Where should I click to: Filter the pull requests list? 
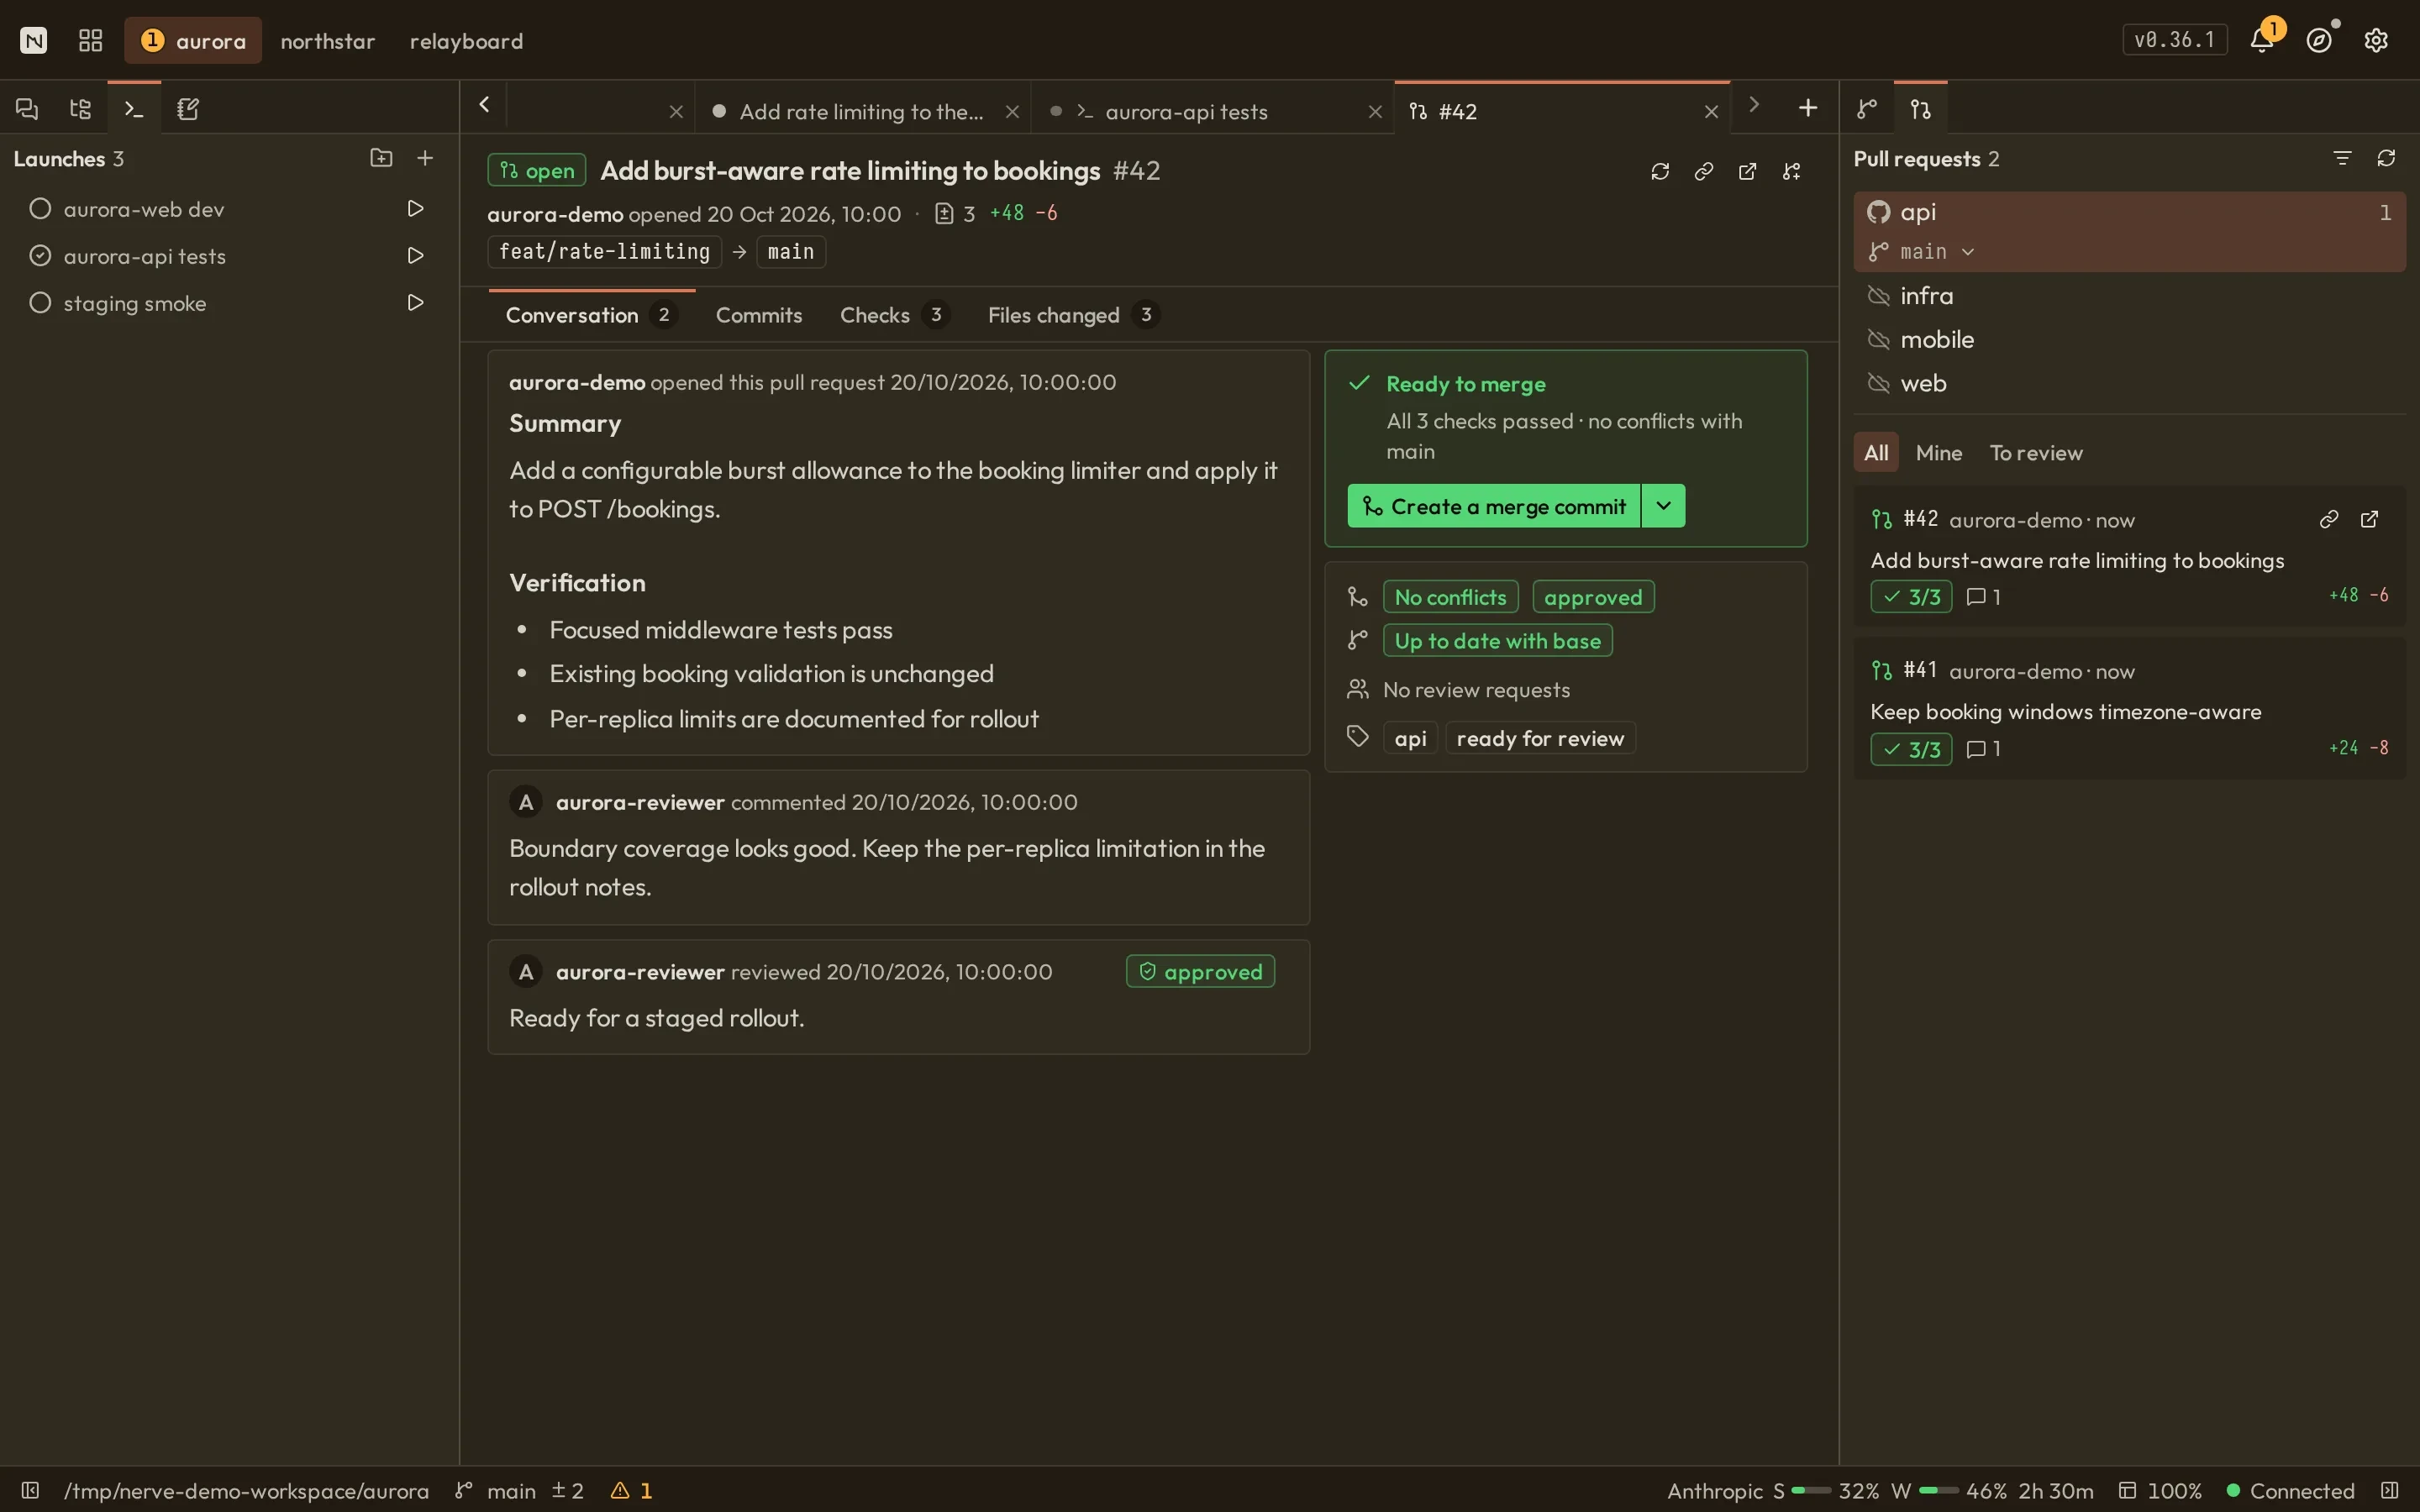coord(2342,158)
